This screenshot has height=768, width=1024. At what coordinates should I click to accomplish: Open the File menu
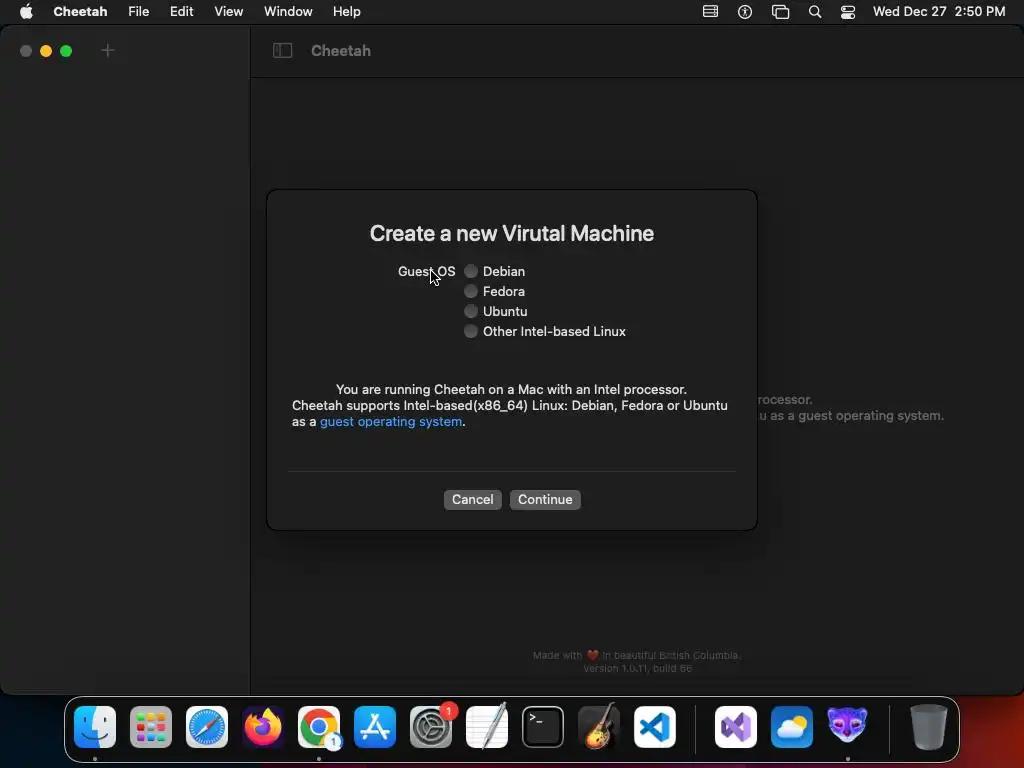(x=138, y=12)
